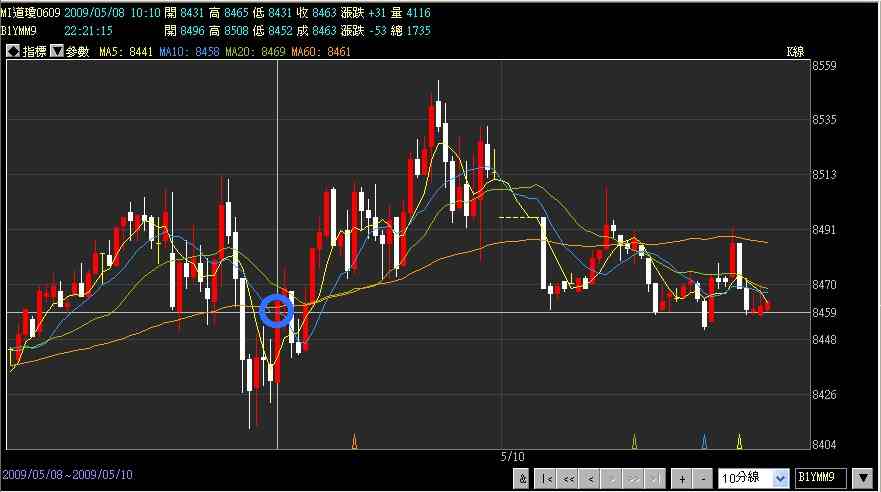The height and width of the screenshot is (492, 881).
Task: Open the black triangle menu beside B1YMM9
Action: pyautogui.click(x=864, y=479)
